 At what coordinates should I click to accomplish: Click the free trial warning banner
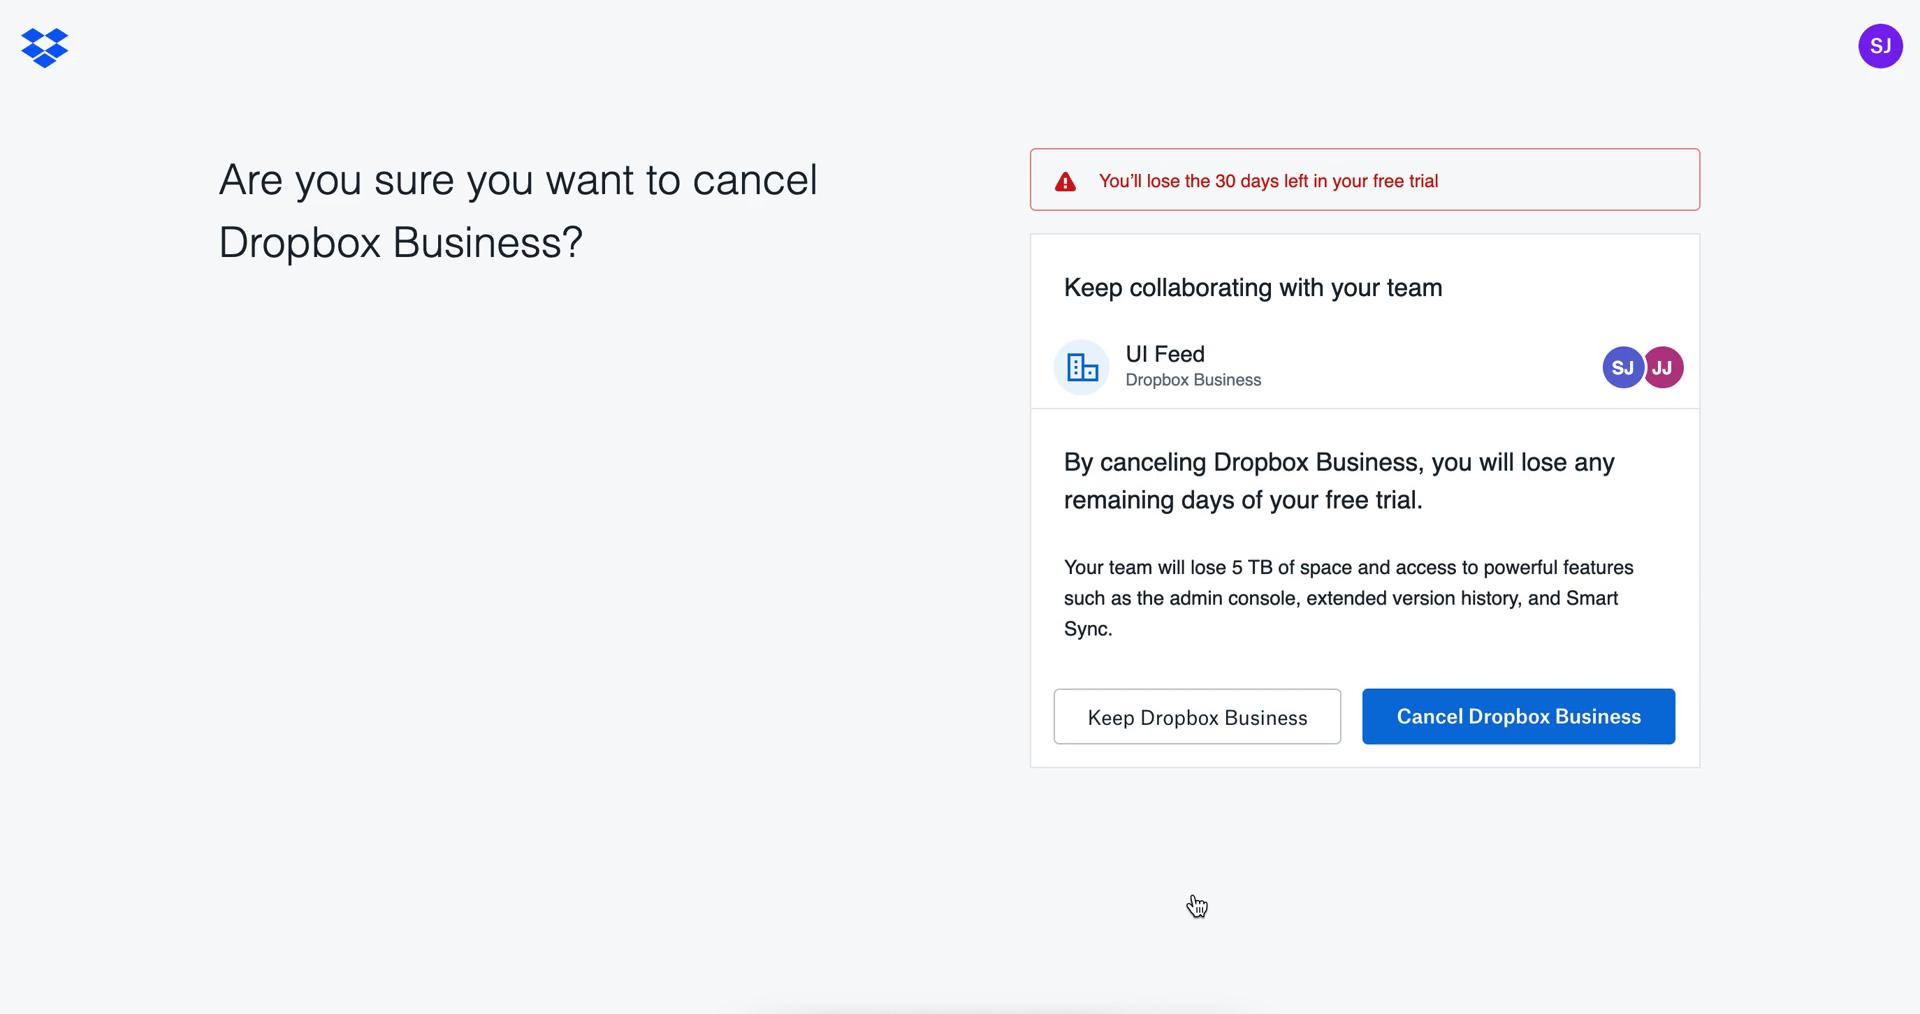(x=1364, y=180)
